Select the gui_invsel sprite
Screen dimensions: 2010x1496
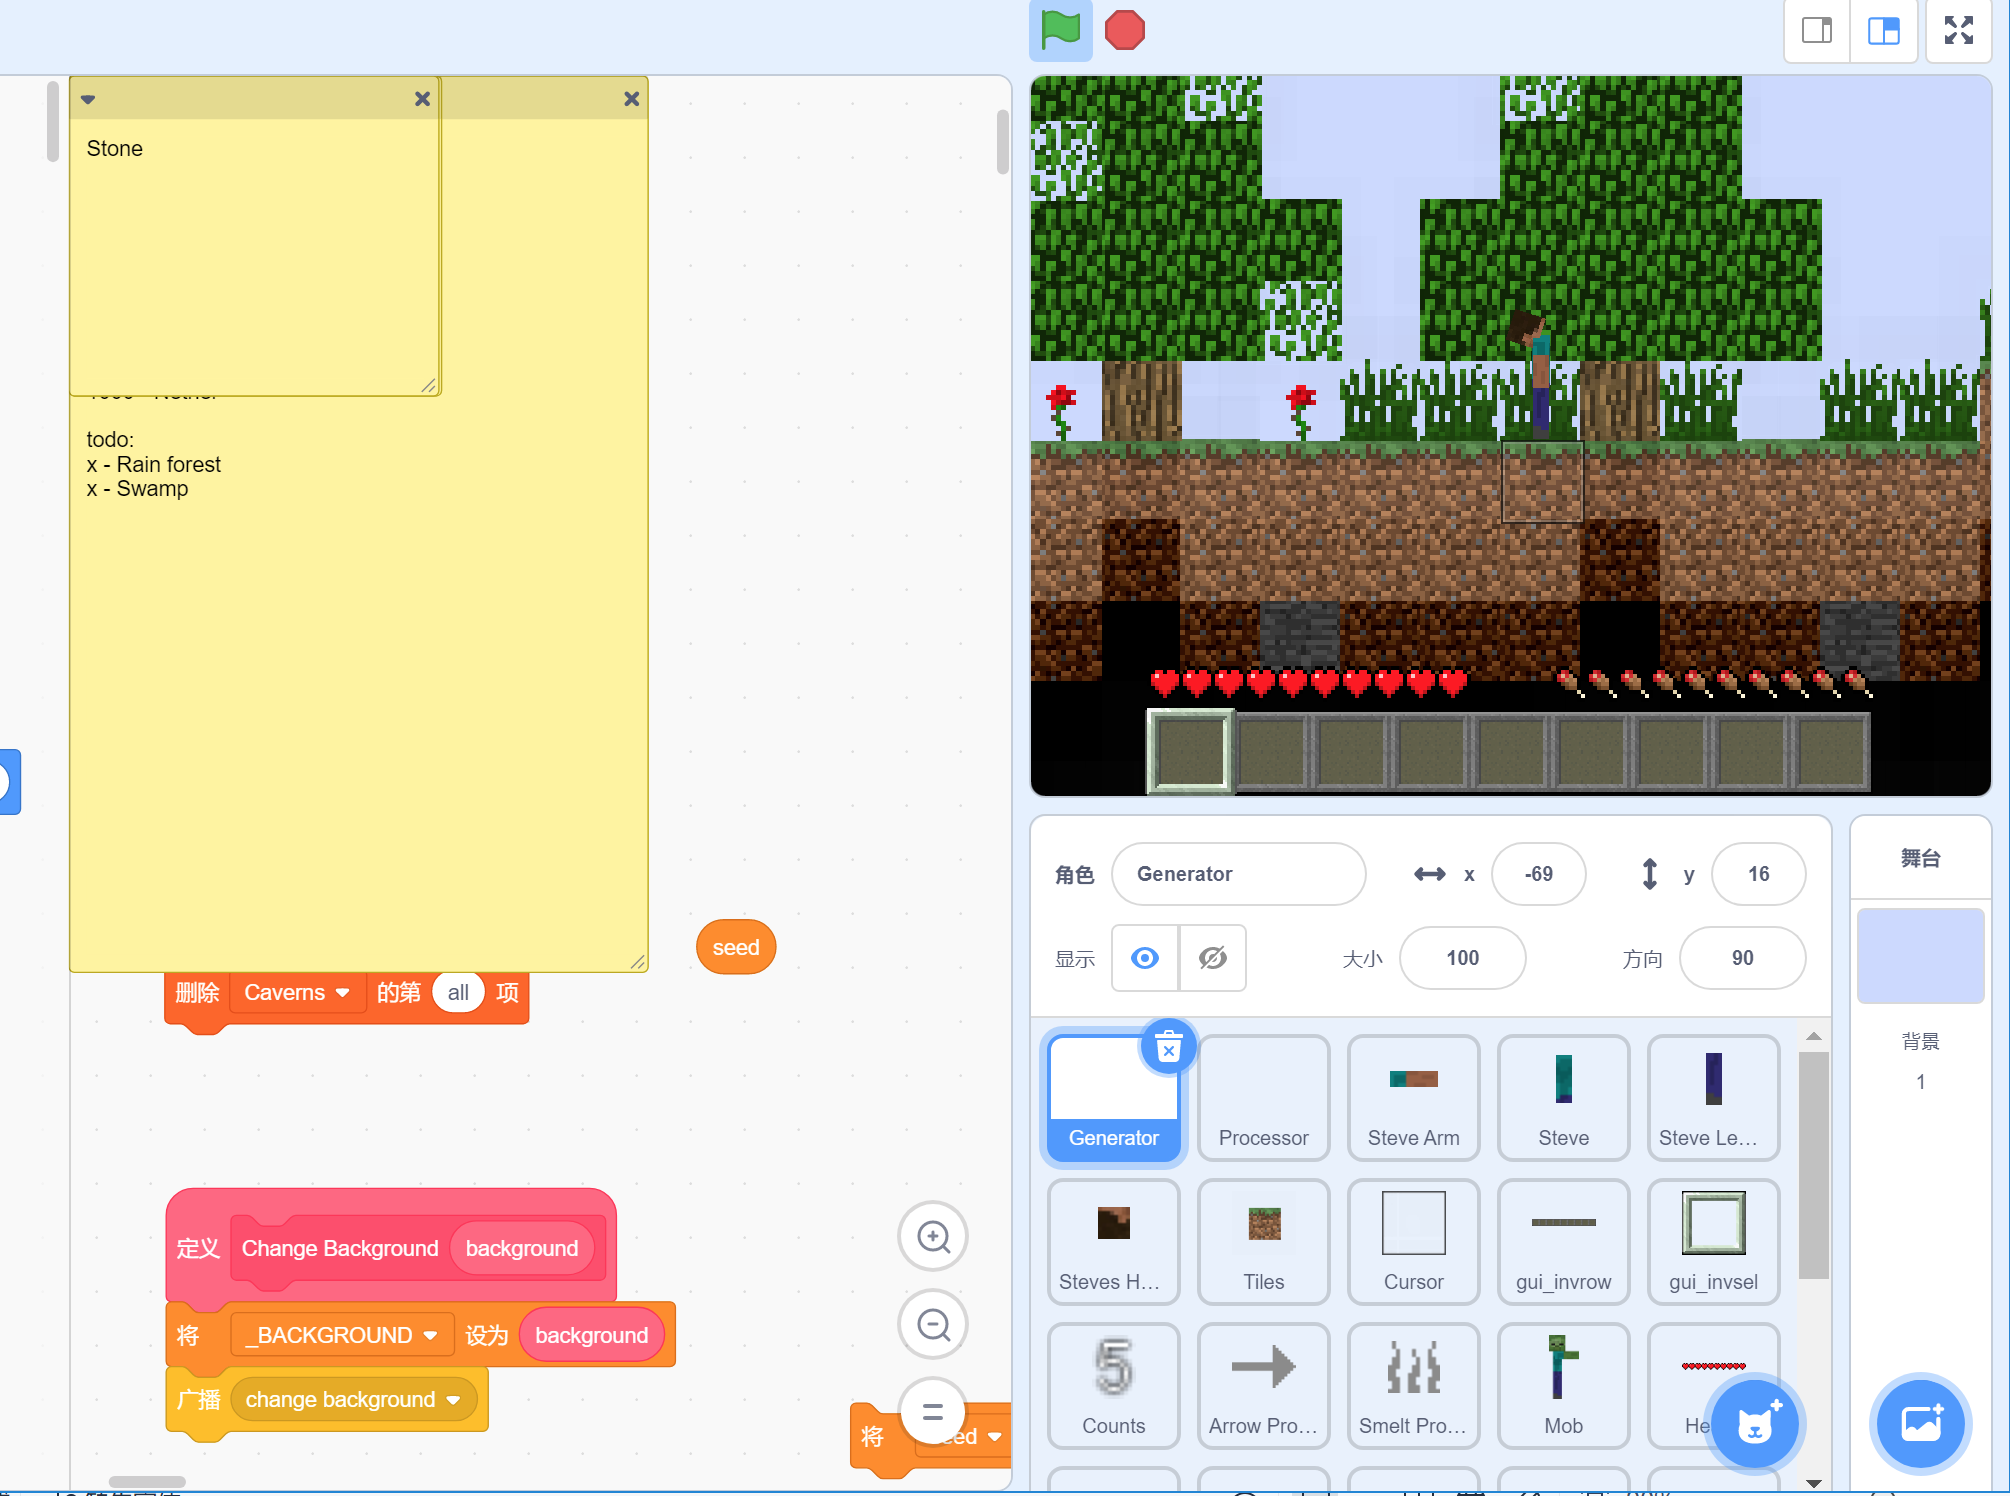click(1713, 1242)
